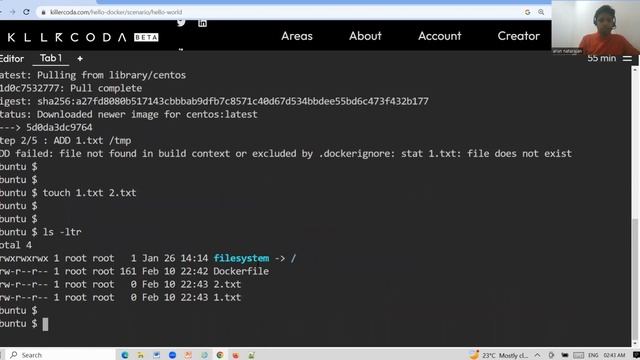640x360 pixels.
Task: Expand the system tray hidden icons chevron
Action: click(537, 355)
